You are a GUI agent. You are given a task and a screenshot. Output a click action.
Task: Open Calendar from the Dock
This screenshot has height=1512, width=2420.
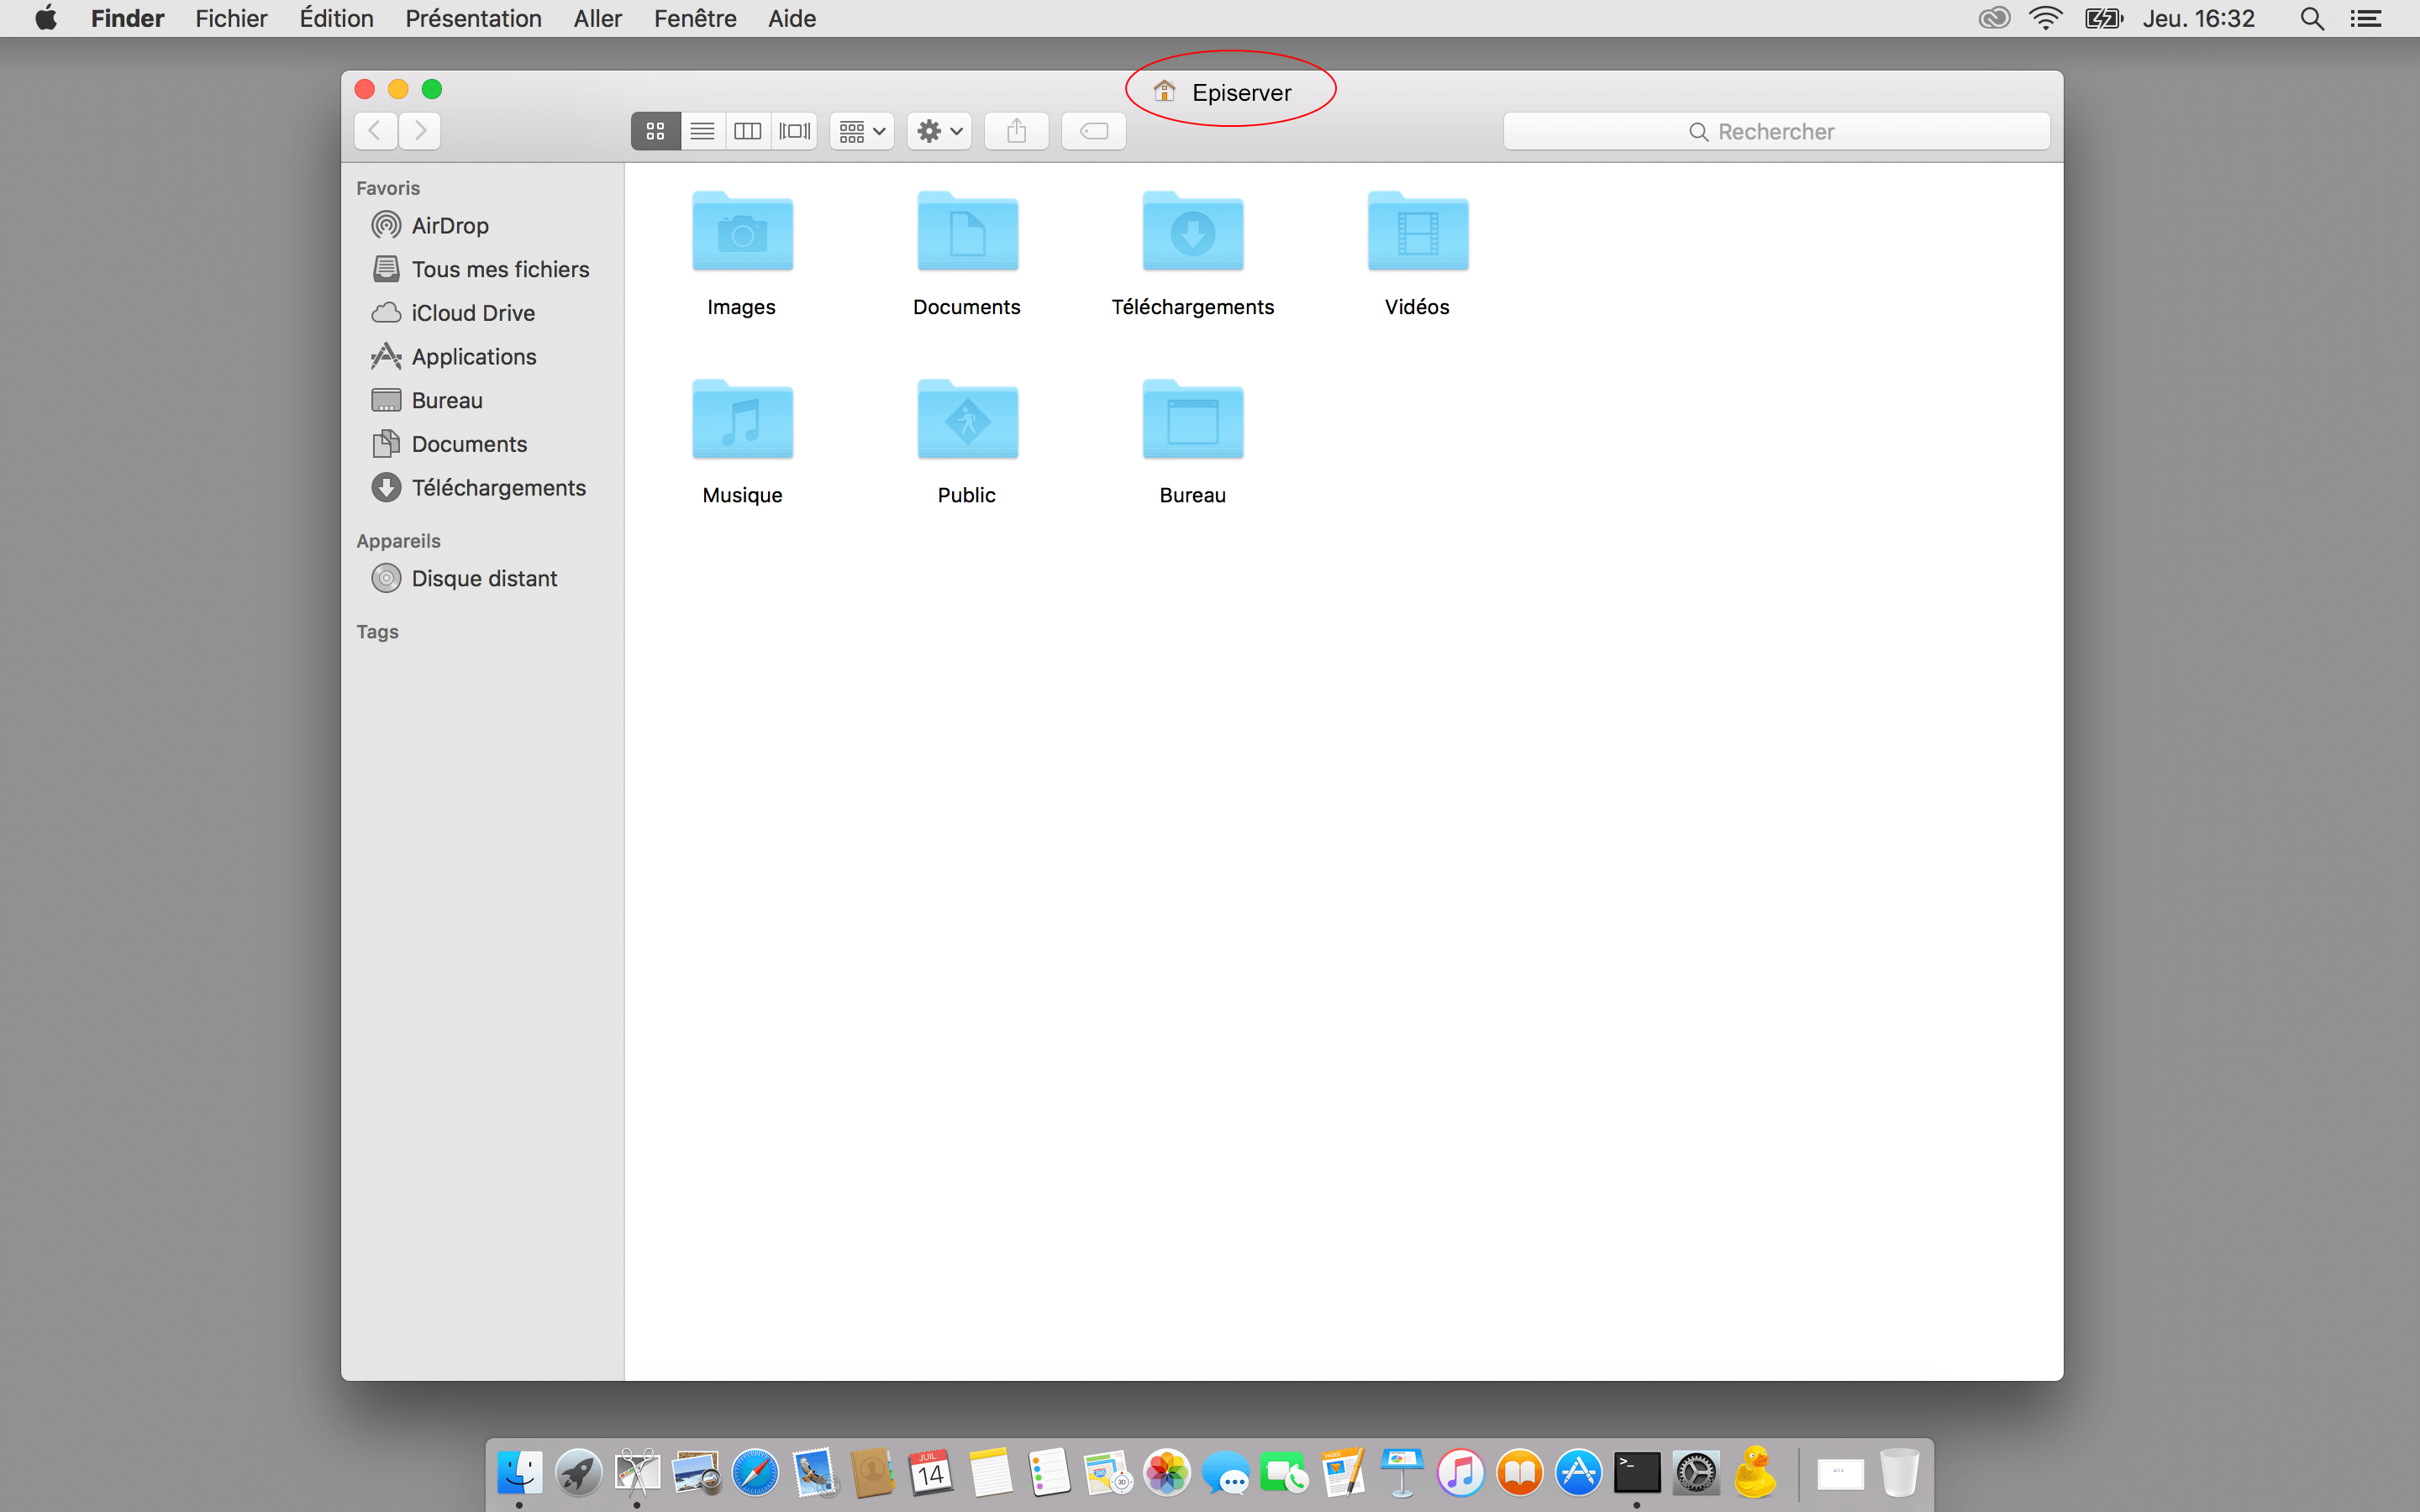(x=931, y=1472)
